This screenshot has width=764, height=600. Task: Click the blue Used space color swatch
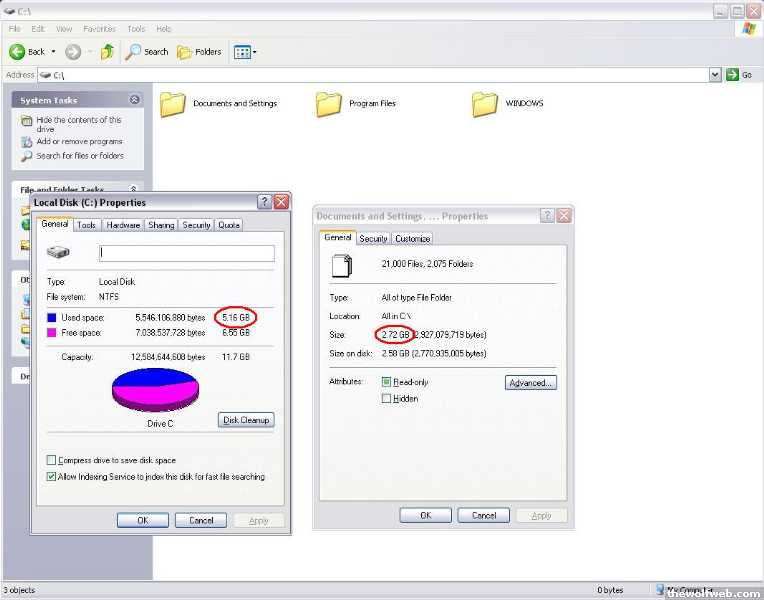(x=53, y=317)
